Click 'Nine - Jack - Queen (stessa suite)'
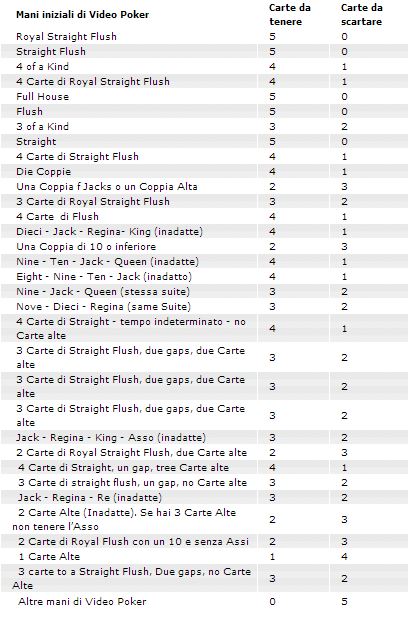The height and width of the screenshot is (617, 412). pos(103,292)
